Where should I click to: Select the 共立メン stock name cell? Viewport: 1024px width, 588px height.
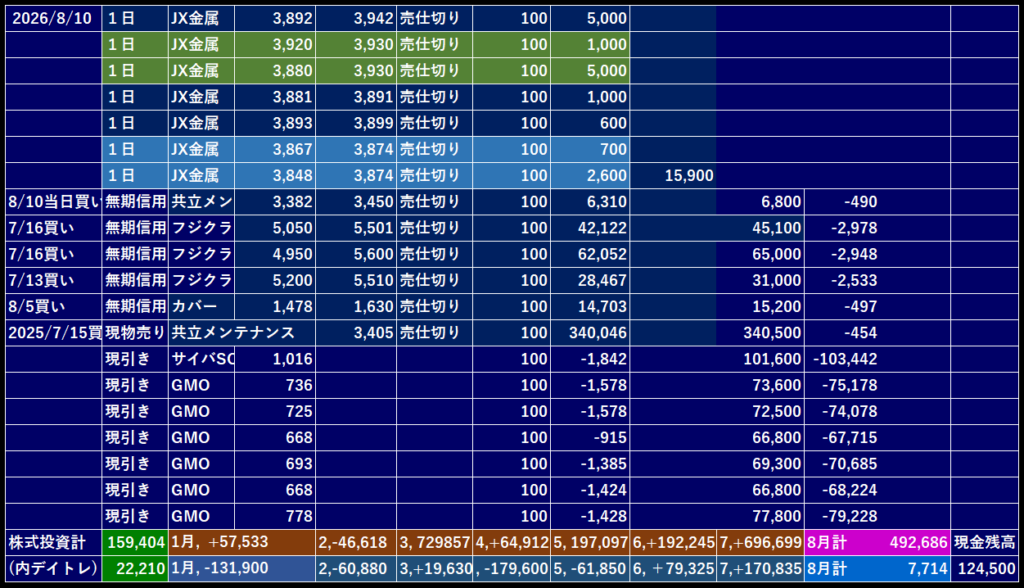point(201,202)
